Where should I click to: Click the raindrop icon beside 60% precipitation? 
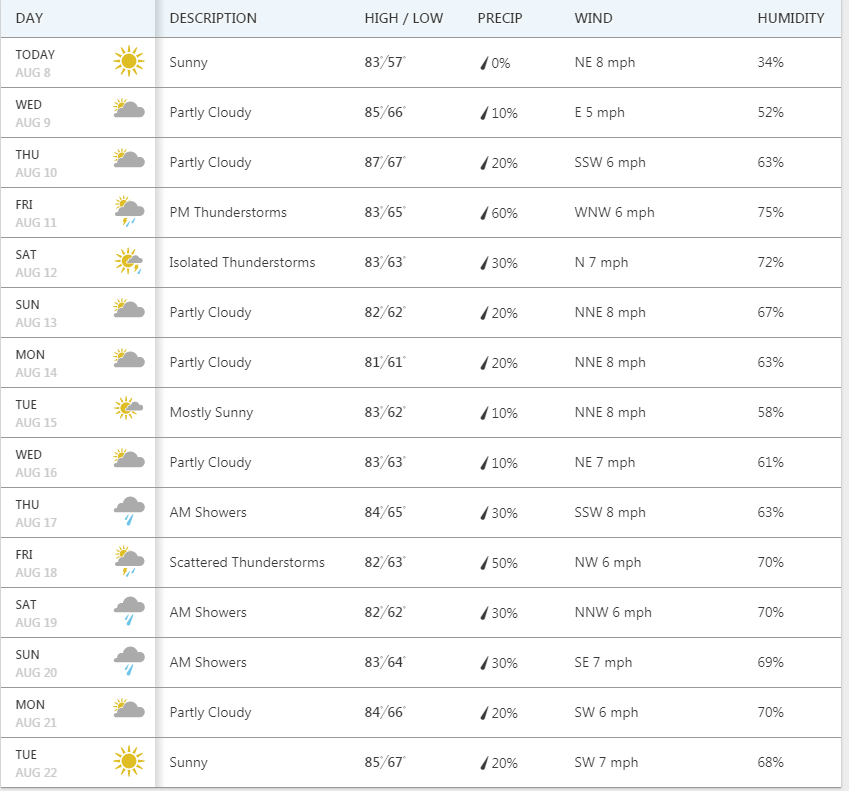[x=485, y=213]
